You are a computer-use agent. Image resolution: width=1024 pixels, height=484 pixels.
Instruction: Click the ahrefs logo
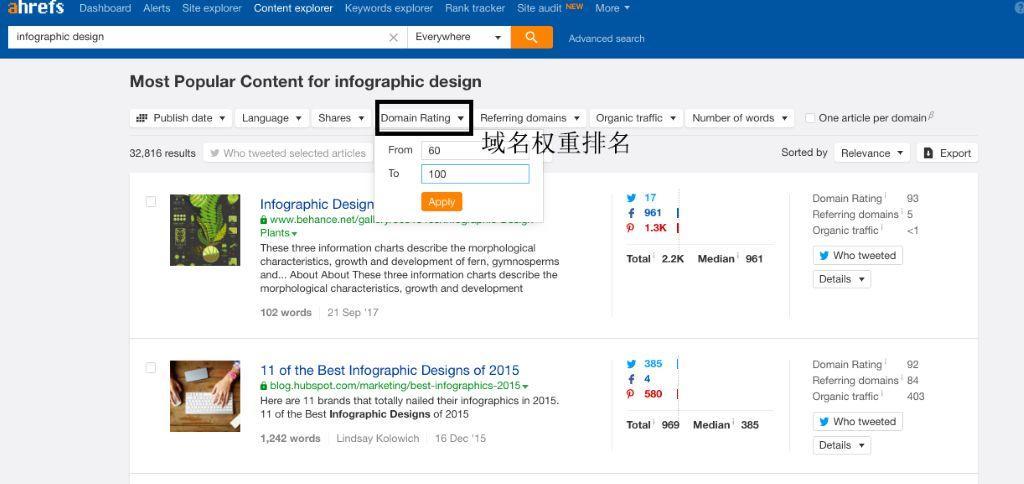36,8
